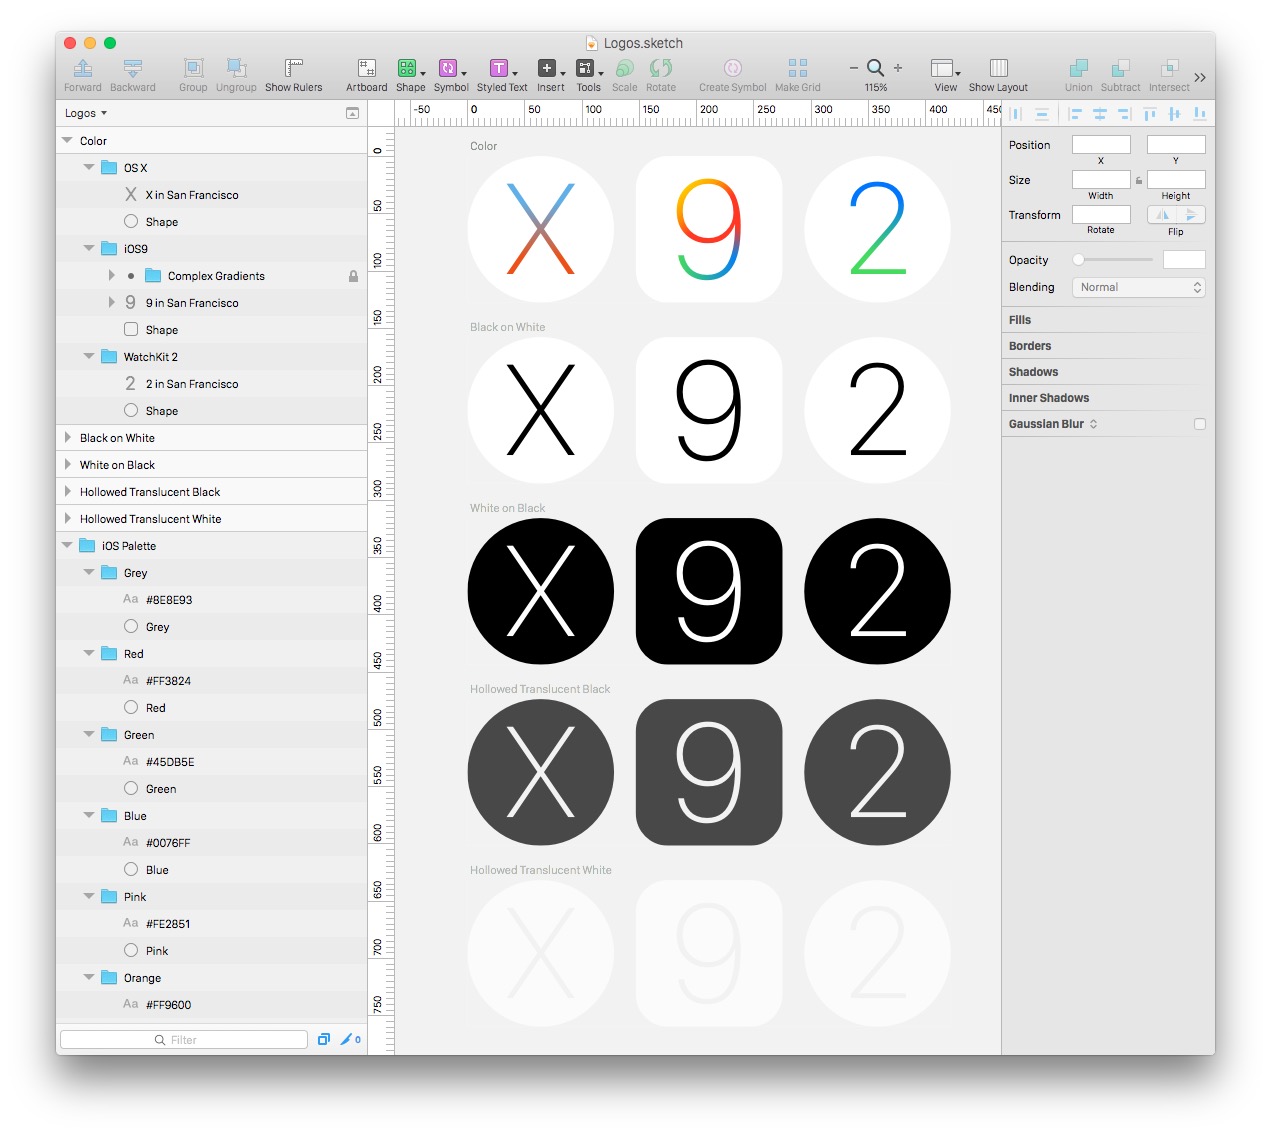Viewport: 1271px width, 1135px height.
Task: Click the Forward toolbar icon
Action: coord(83,69)
